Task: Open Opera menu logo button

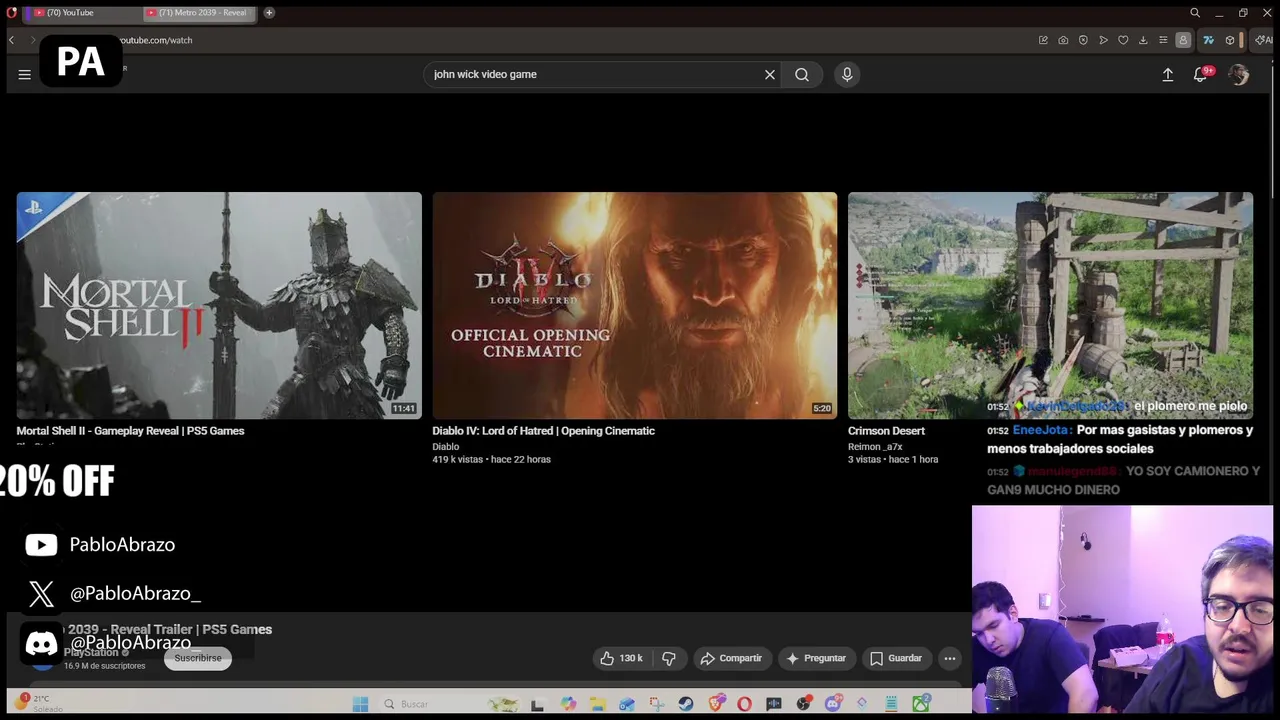Action: point(11,13)
